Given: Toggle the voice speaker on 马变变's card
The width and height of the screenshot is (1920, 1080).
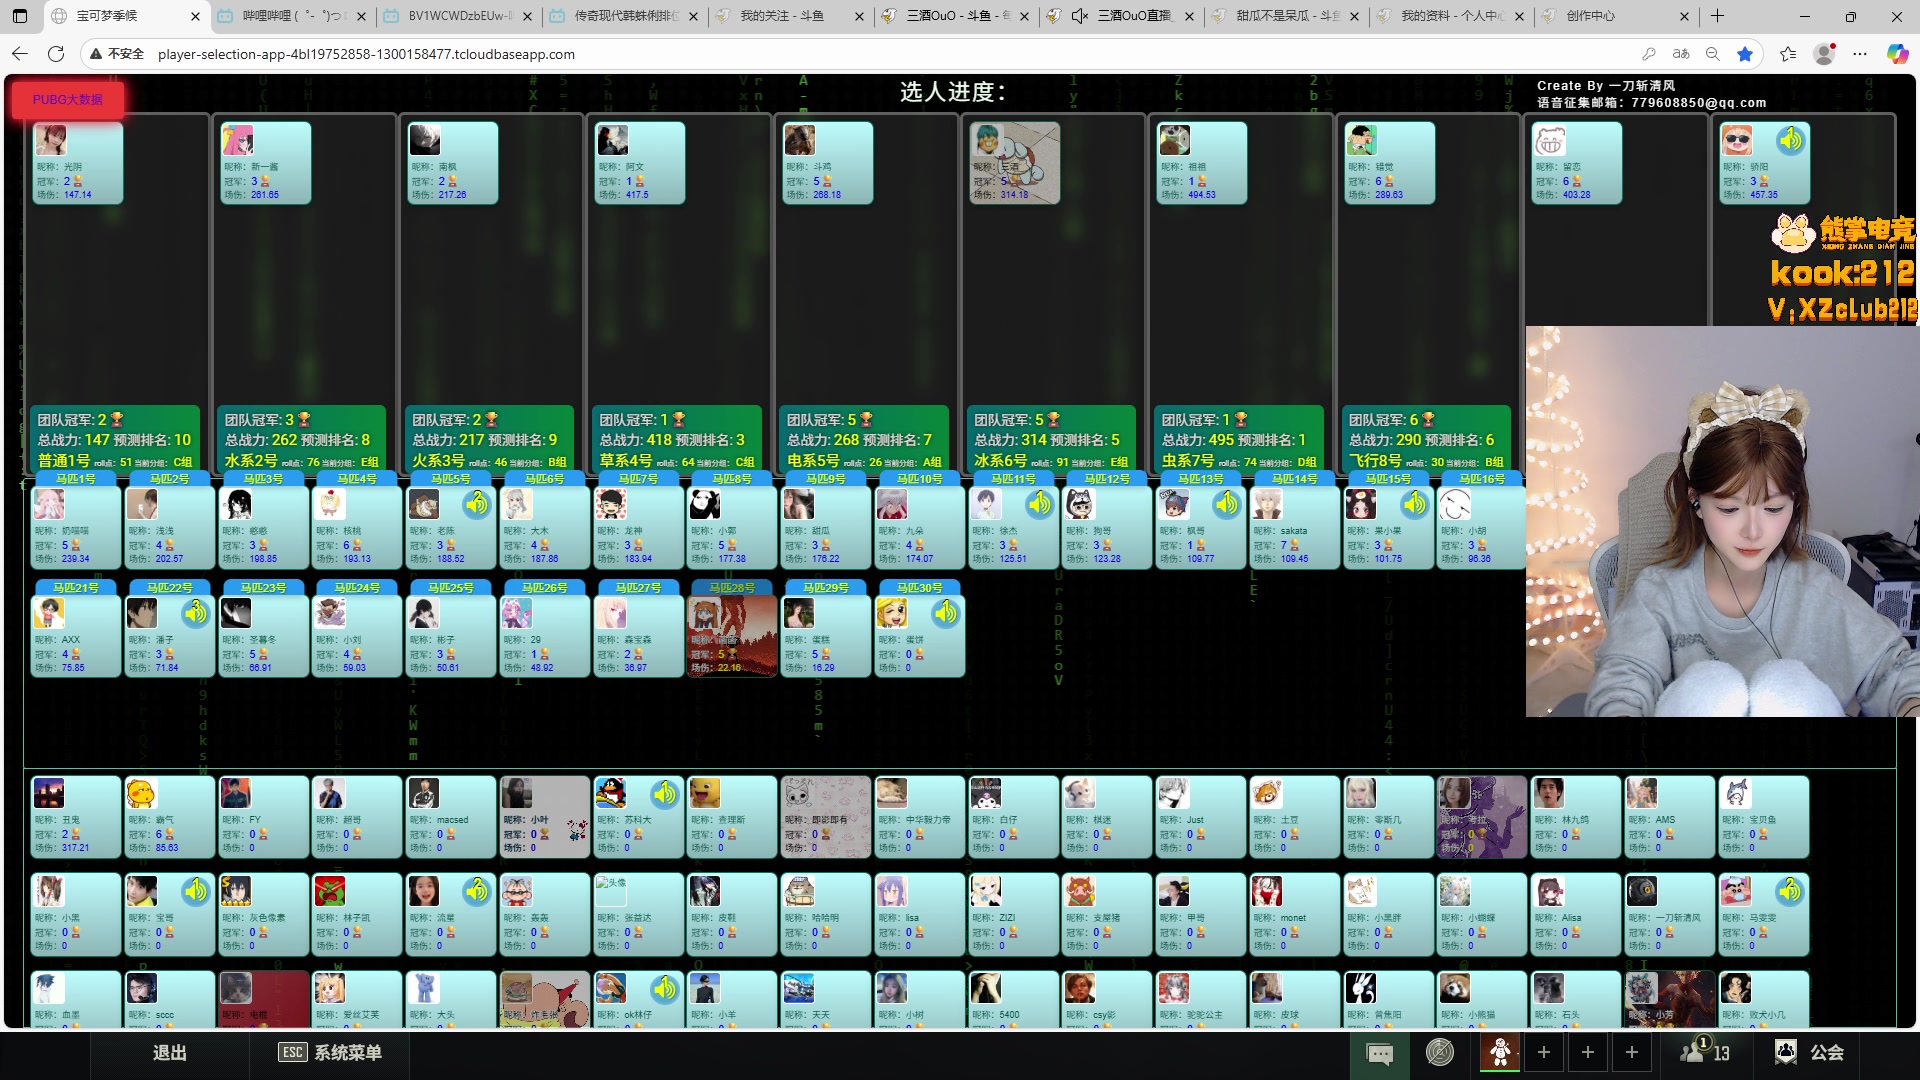Looking at the screenshot, I should coord(1790,890).
